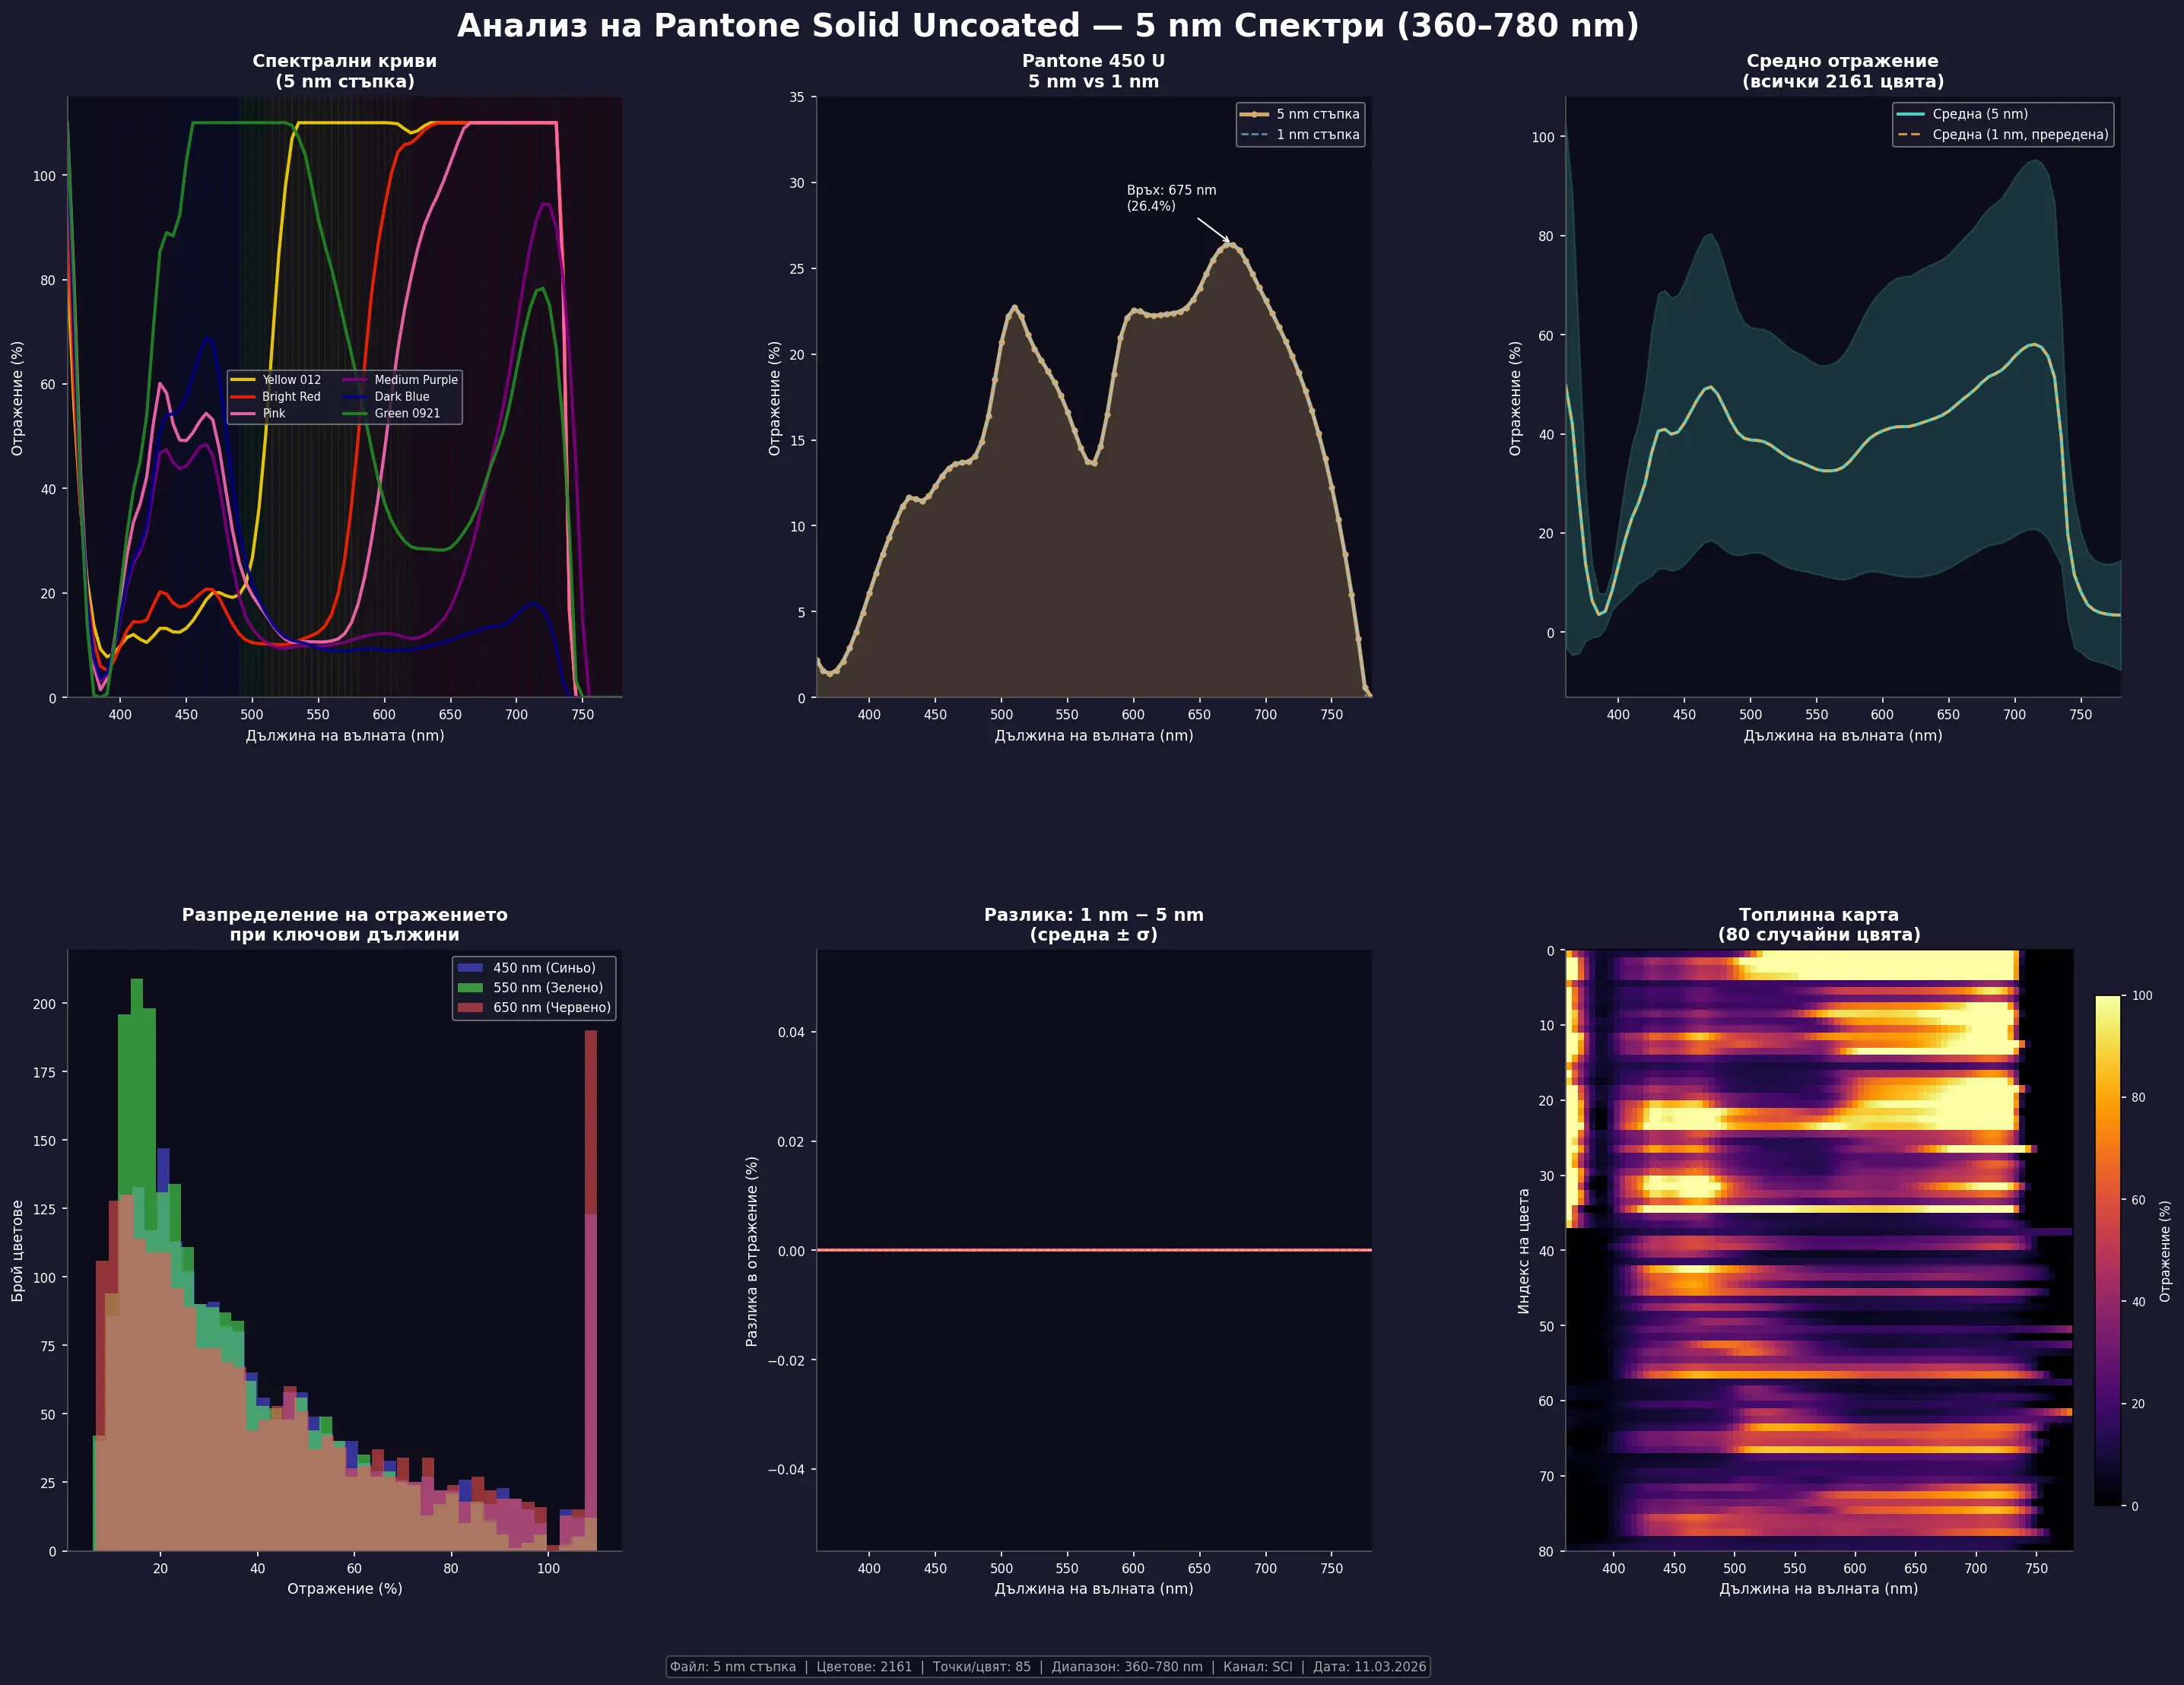Click the colorbar's vertical "Отражение (%)" label
Viewport: 2184px width, 1685px height.
coord(2165,1251)
